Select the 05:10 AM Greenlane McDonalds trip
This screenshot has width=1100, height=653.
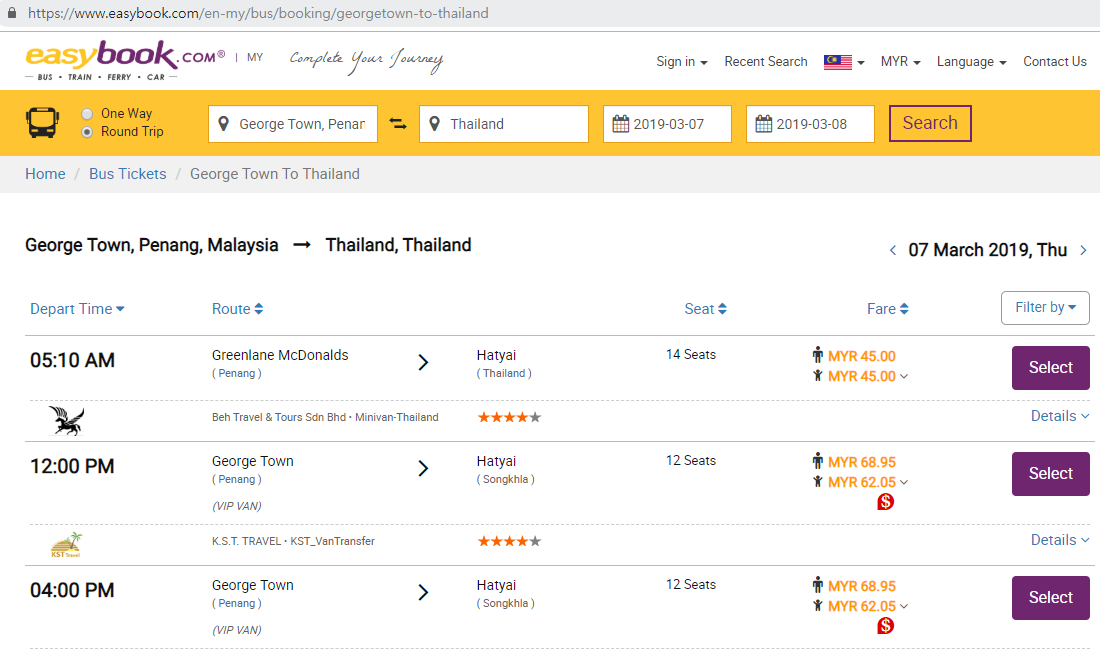(1050, 368)
